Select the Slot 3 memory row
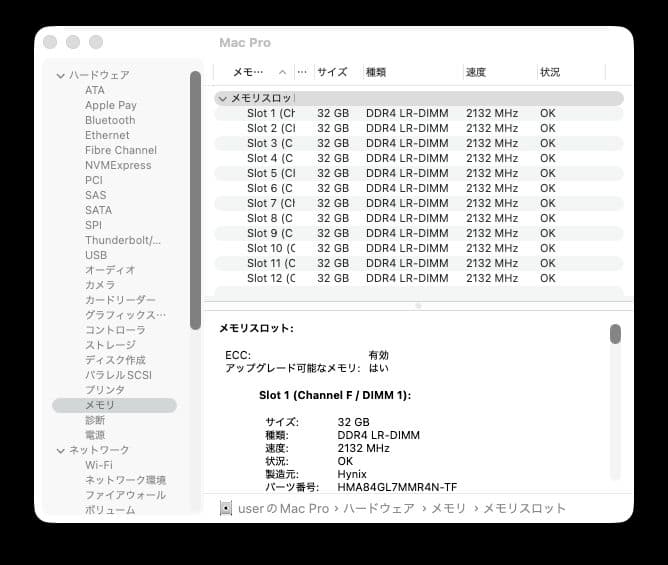668x565 pixels. [x=419, y=143]
